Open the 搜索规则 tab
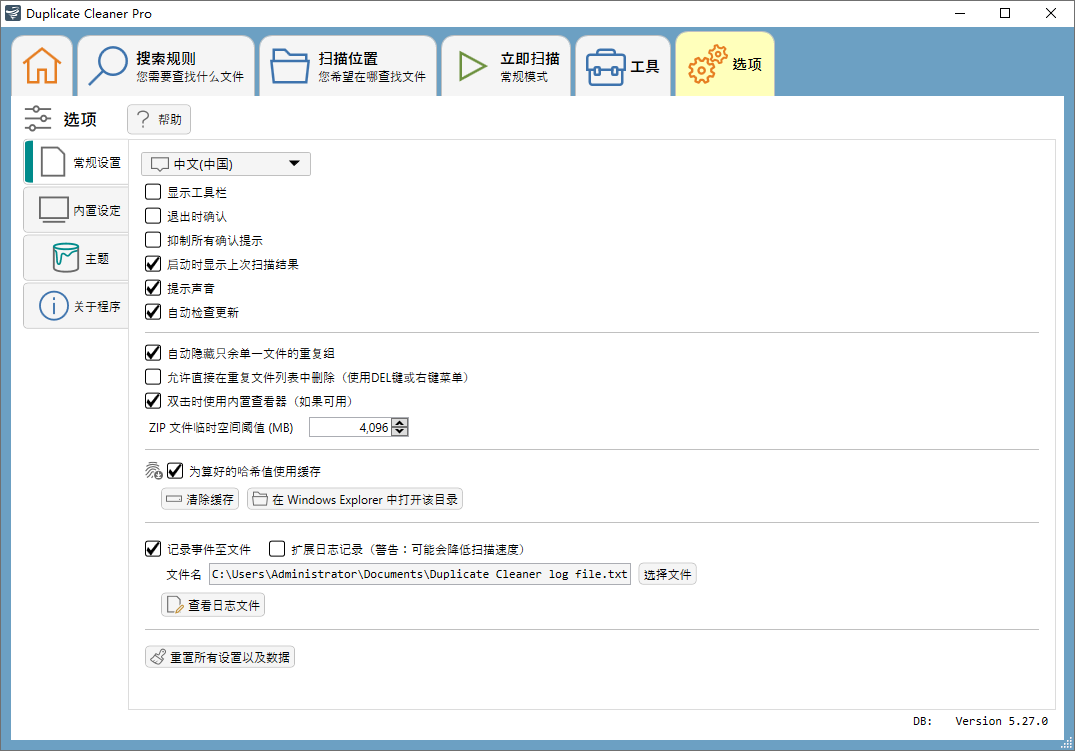1075x751 pixels. tap(165, 66)
